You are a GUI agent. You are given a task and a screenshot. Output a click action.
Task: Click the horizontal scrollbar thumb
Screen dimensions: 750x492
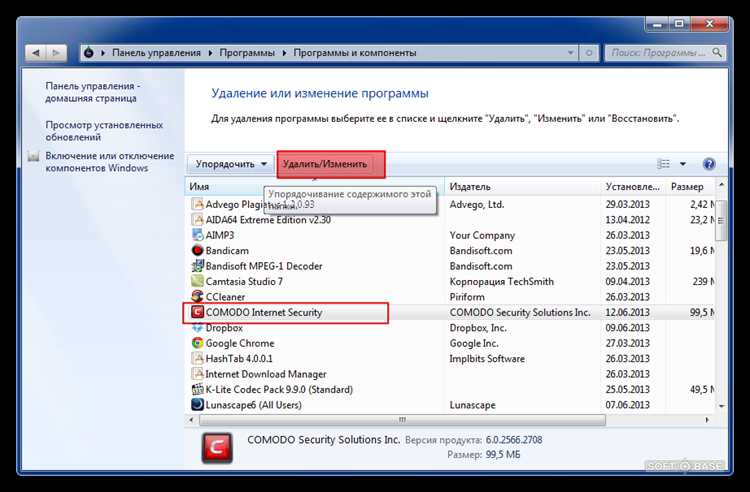tap(402, 420)
